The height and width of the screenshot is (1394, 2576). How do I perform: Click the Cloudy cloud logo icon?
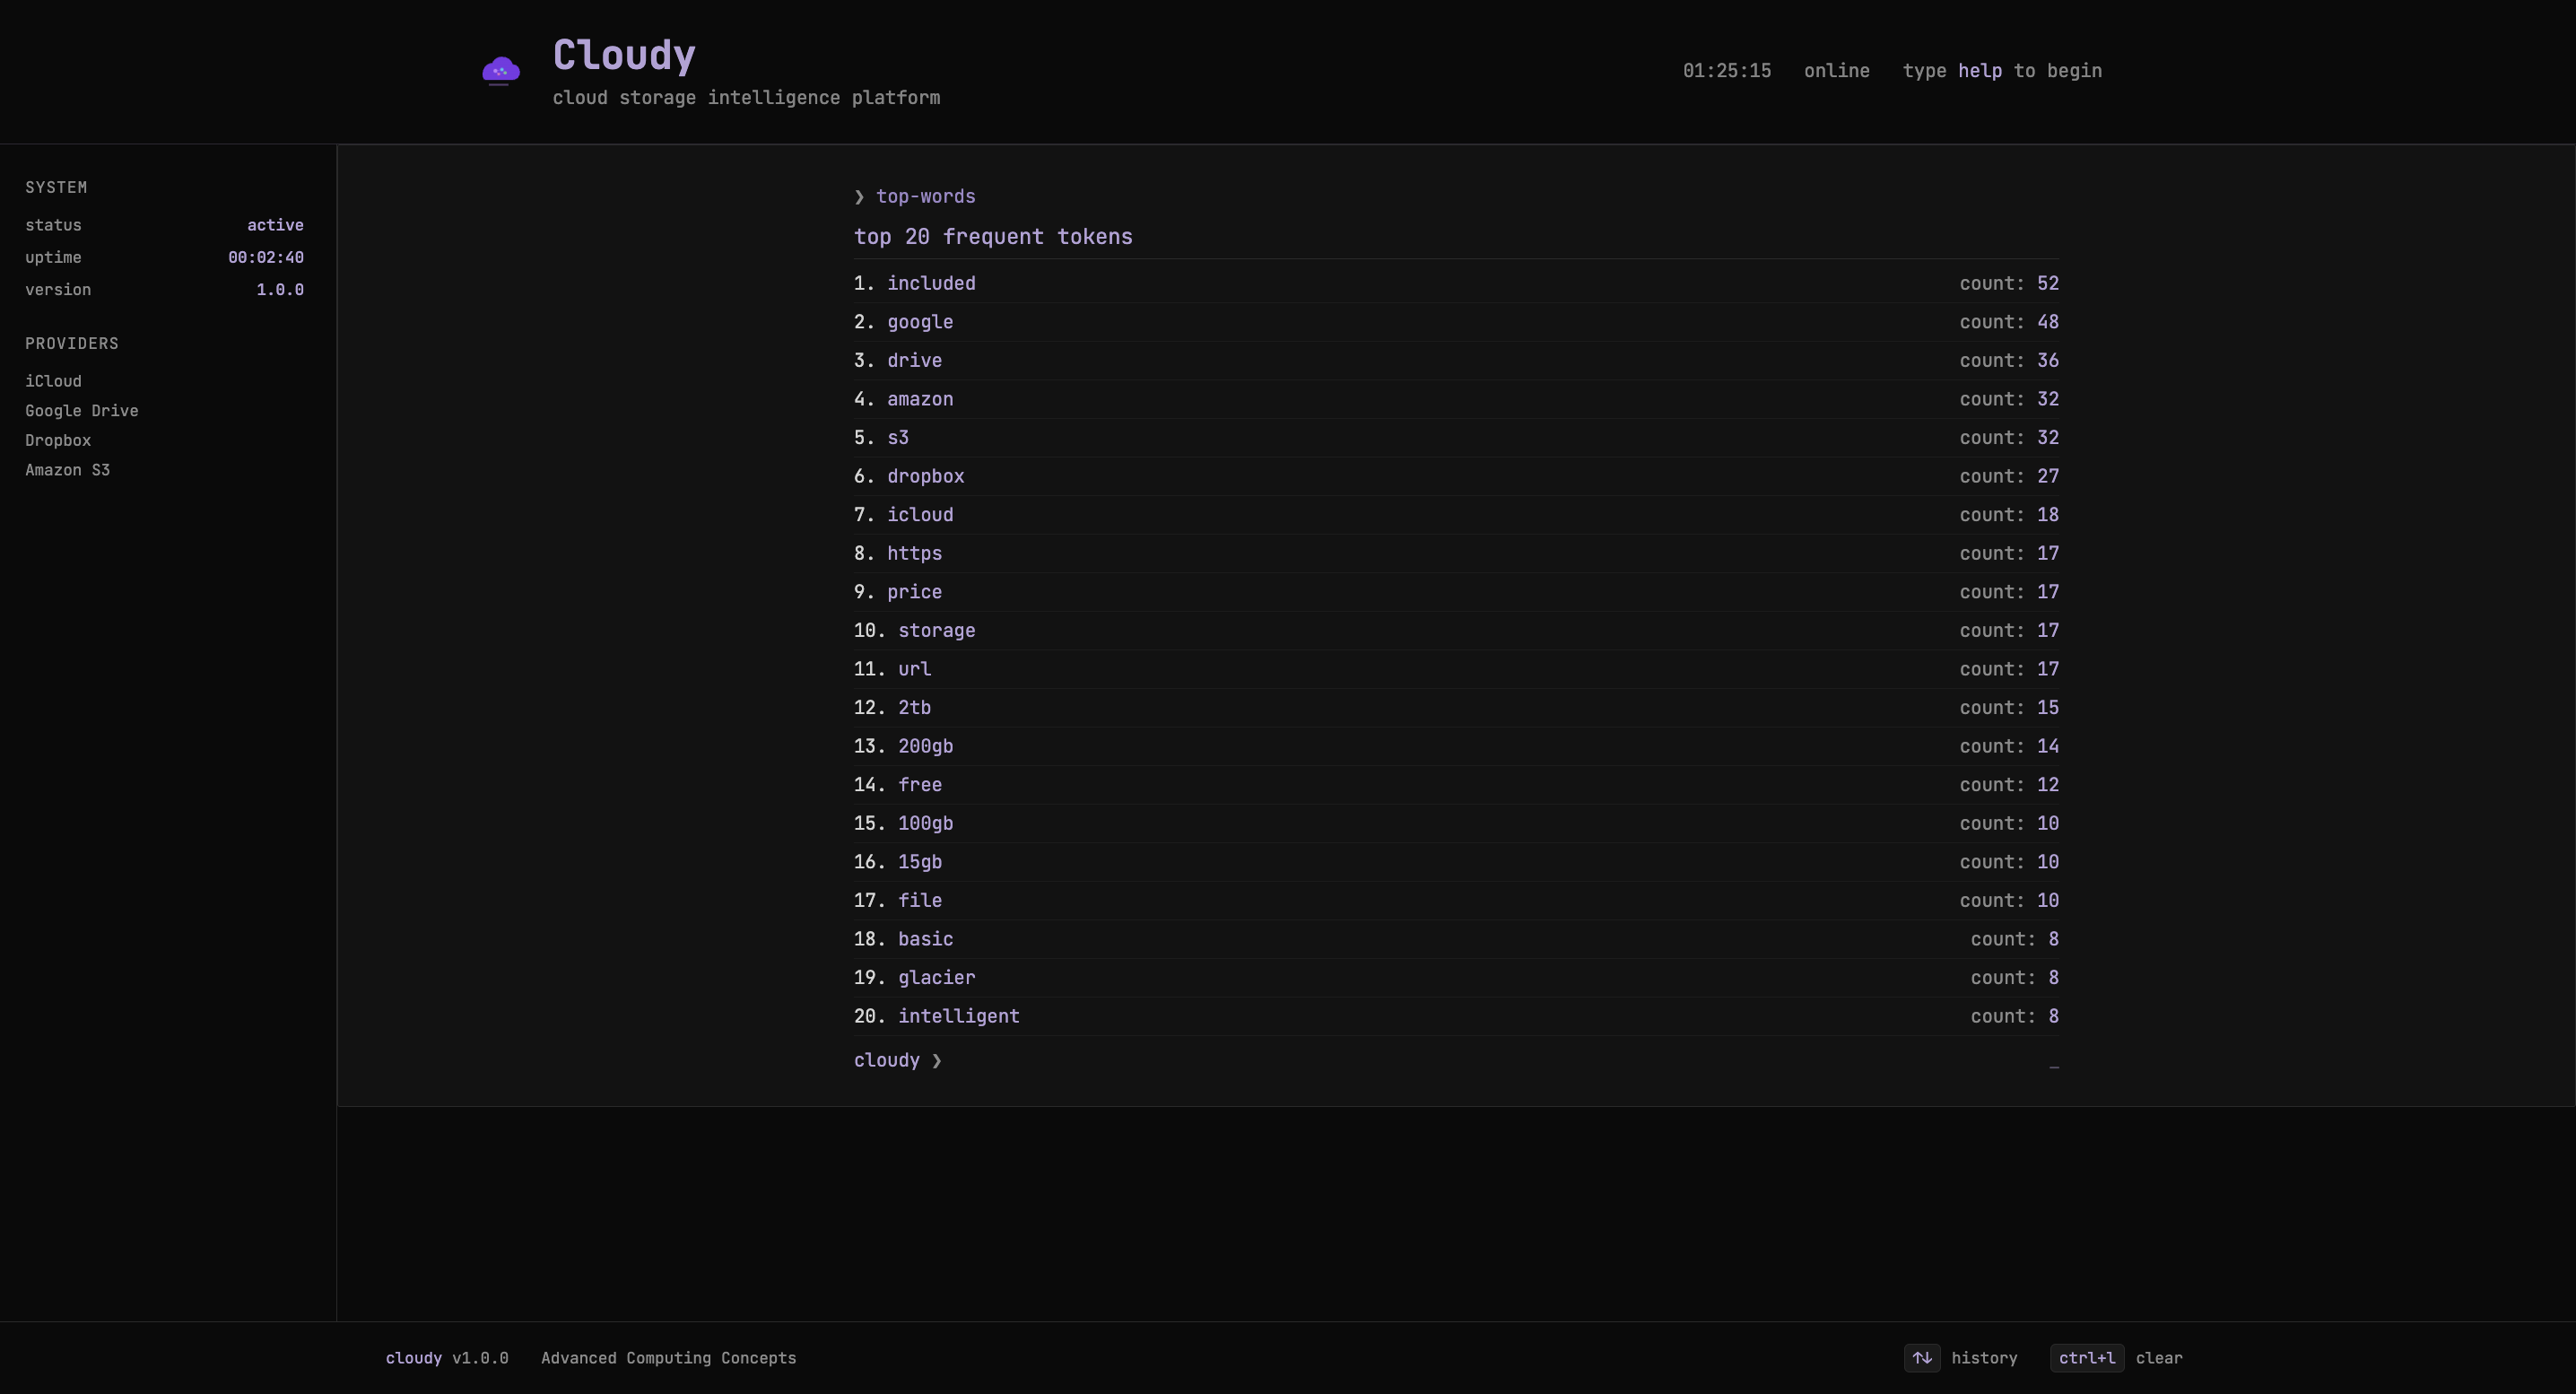(x=500, y=70)
